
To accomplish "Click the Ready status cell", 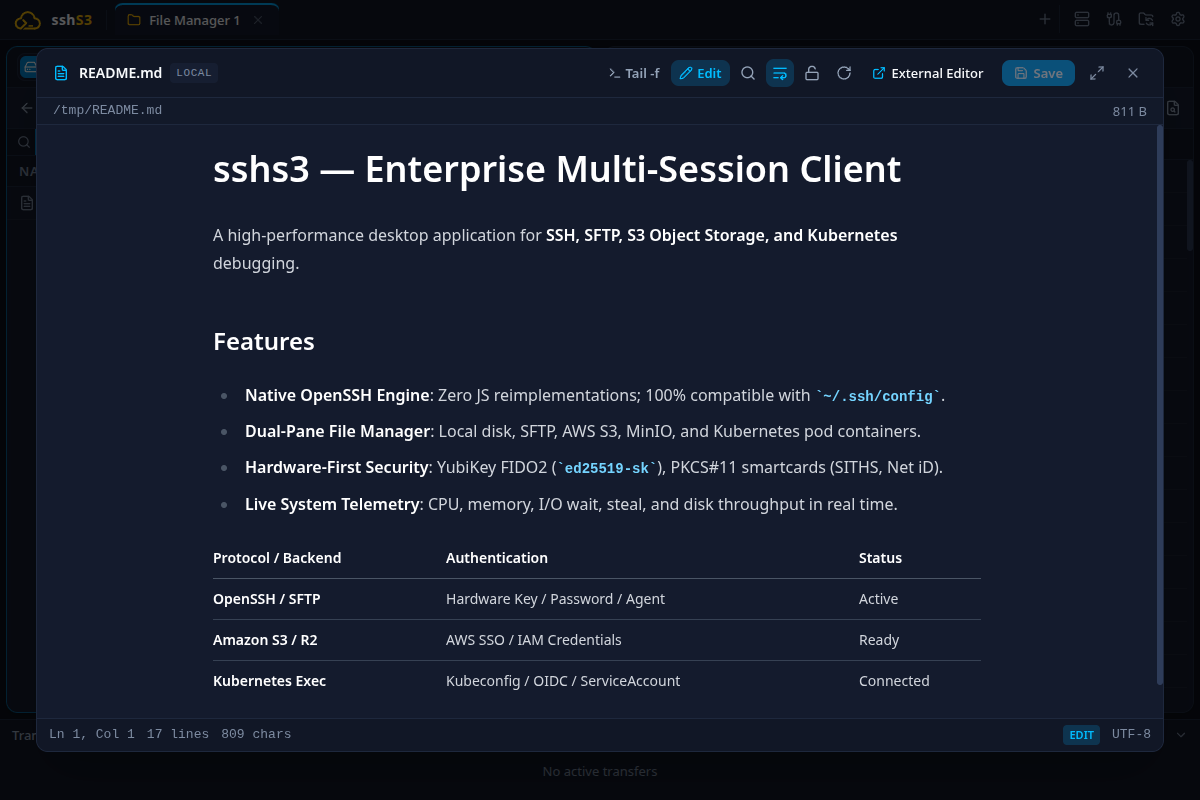I will point(879,640).
